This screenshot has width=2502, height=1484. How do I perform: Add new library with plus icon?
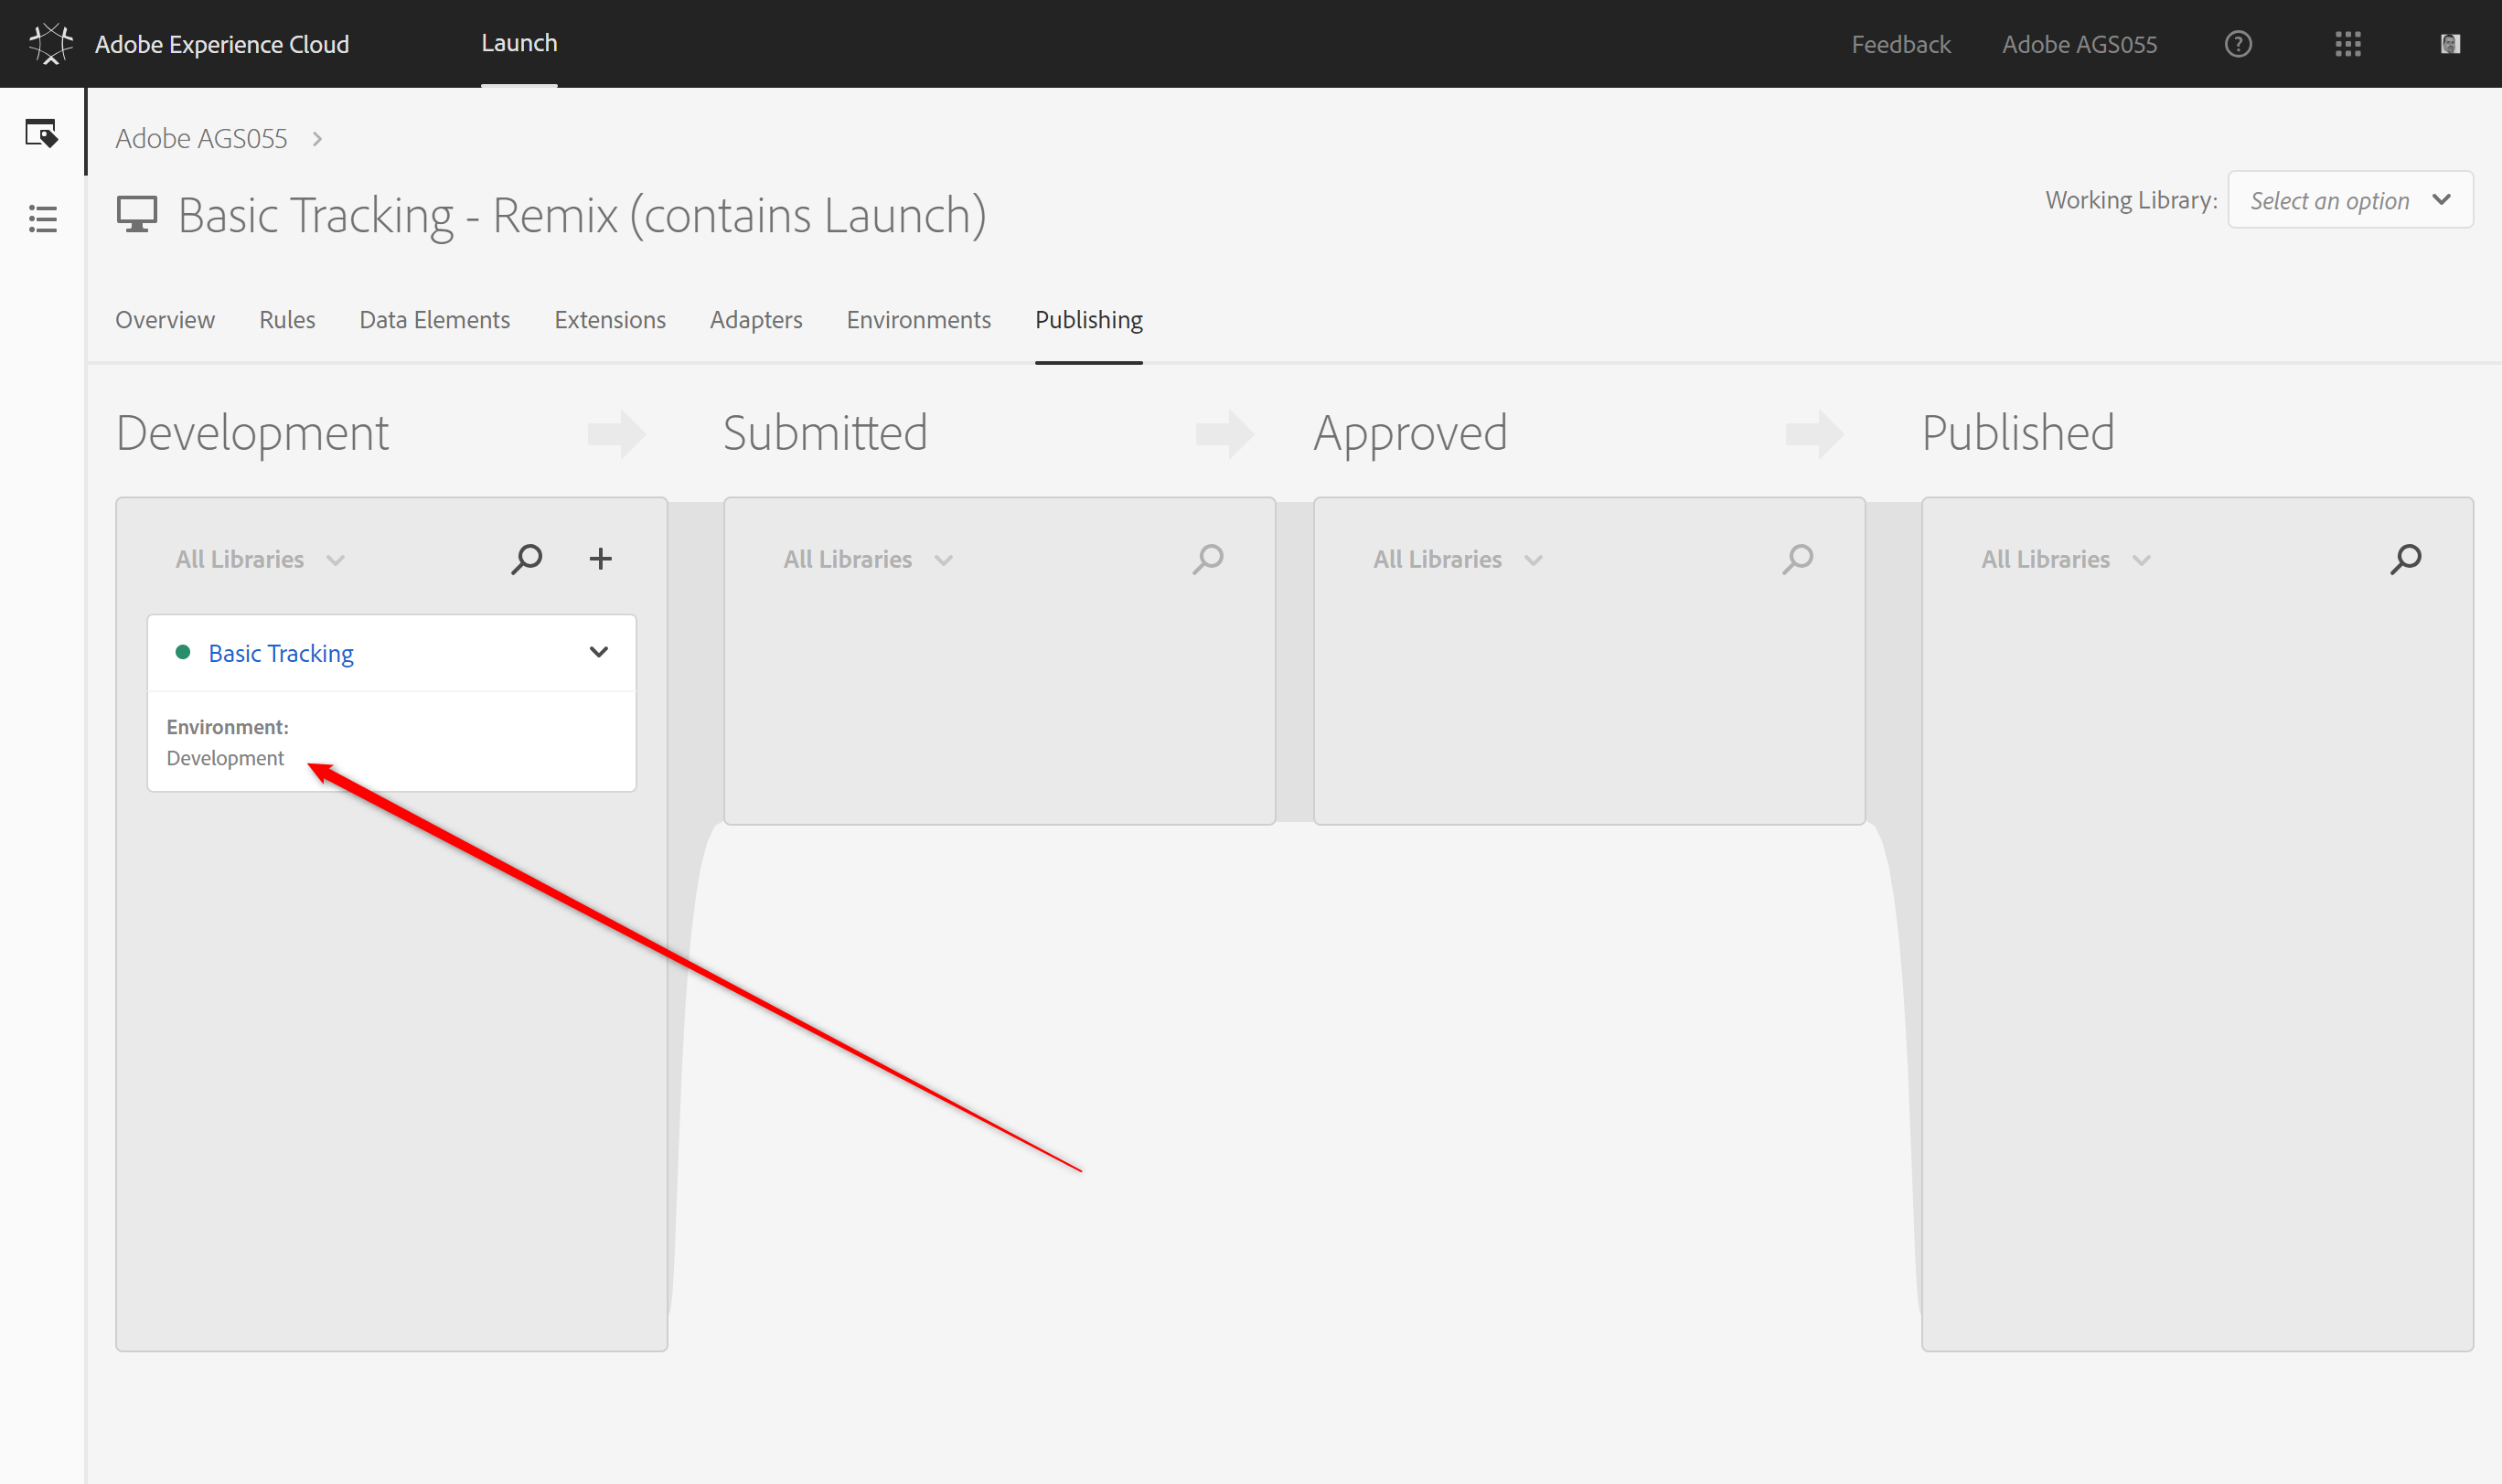point(600,559)
